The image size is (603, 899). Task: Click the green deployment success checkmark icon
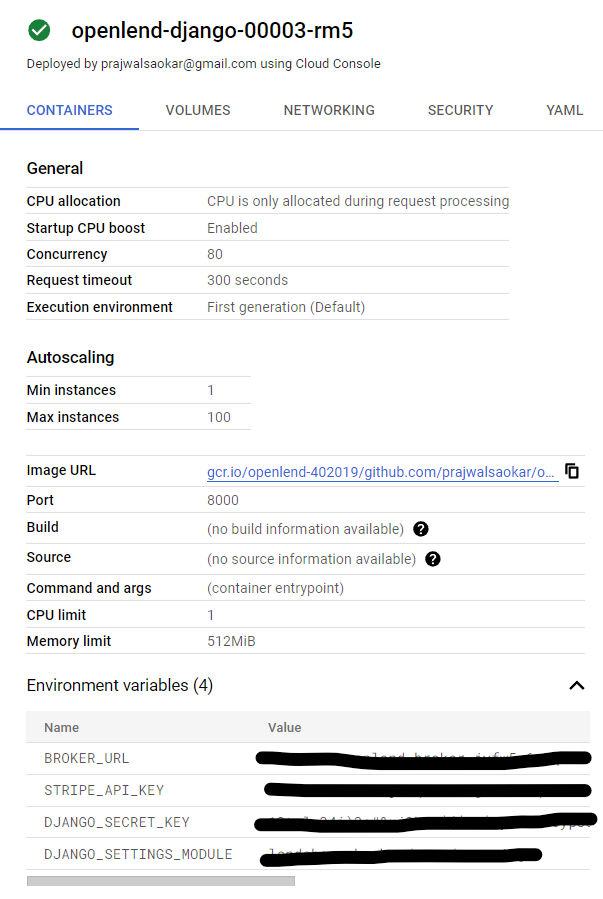40,31
